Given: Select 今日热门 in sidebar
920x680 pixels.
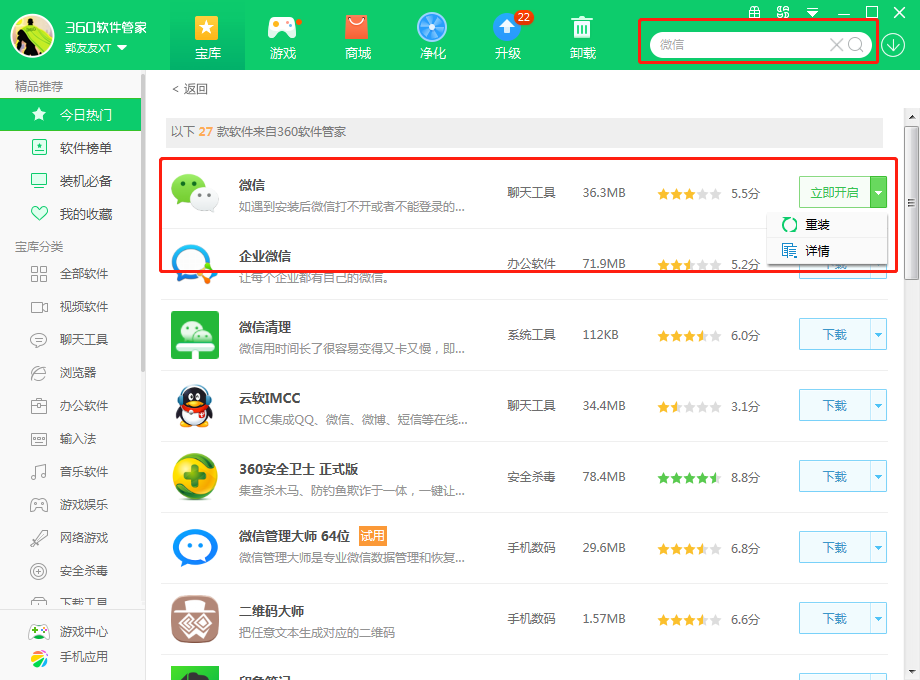Looking at the screenshot, I should point(70,114).
